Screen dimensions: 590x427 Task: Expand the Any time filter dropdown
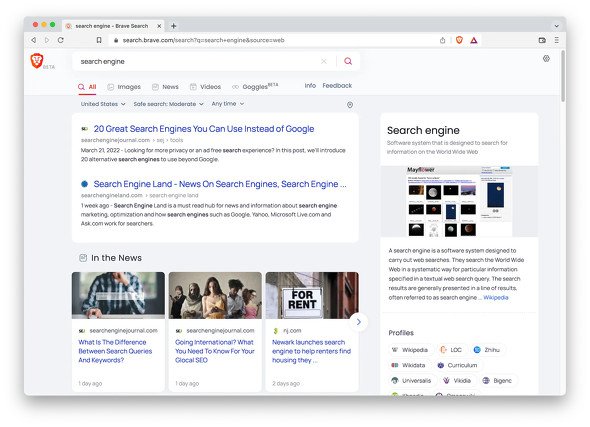pos(228,103)
